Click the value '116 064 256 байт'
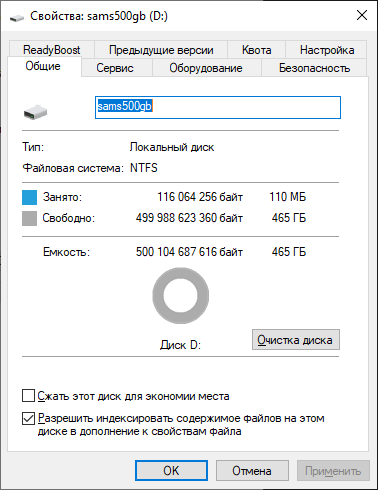This screenshot has width=378, height=490. click(200, 197)
